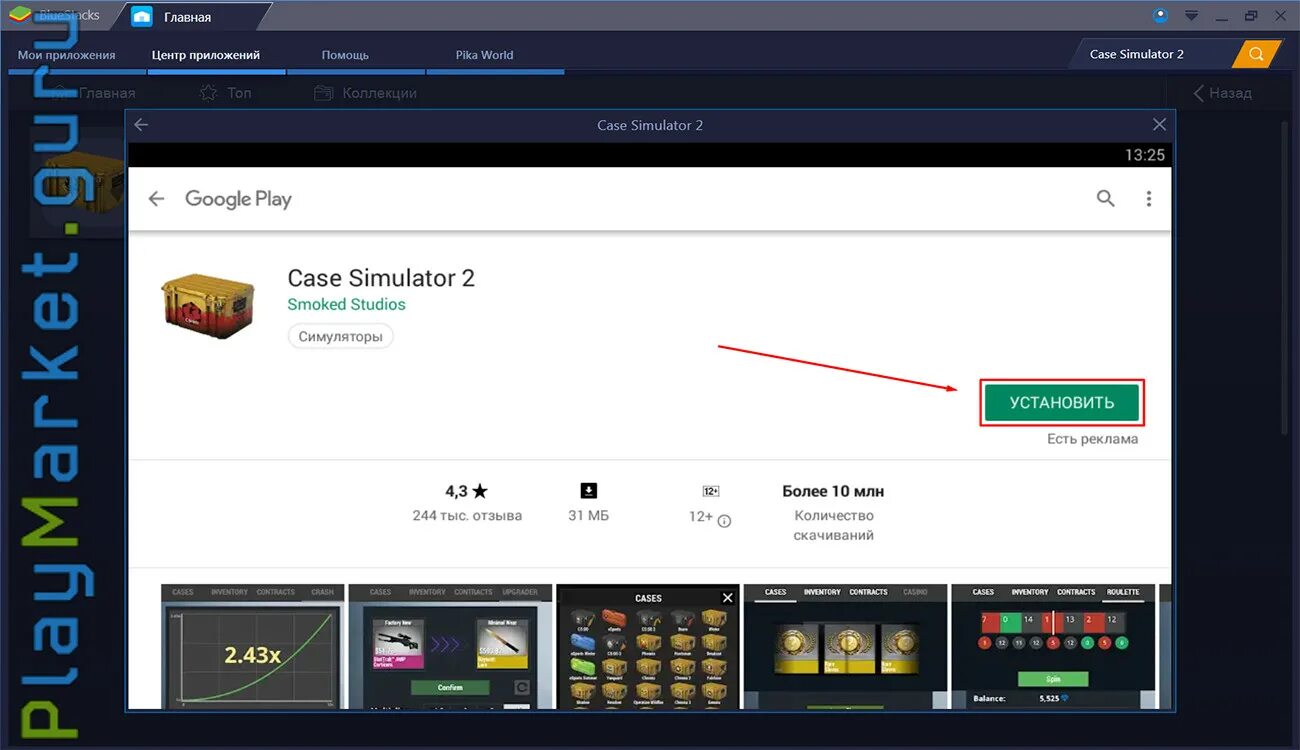This screenshot has width=1300, height=750.
Task: Click the 13:25 Android clock
Action: point(1145,155)
